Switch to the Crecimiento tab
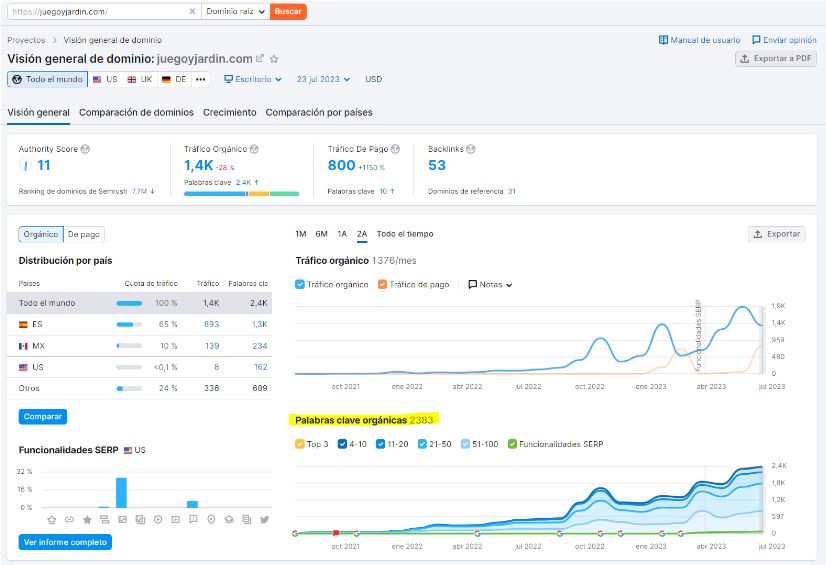This screenshot has height=565, width=826. pyautogui.click(x=230, y=112)
